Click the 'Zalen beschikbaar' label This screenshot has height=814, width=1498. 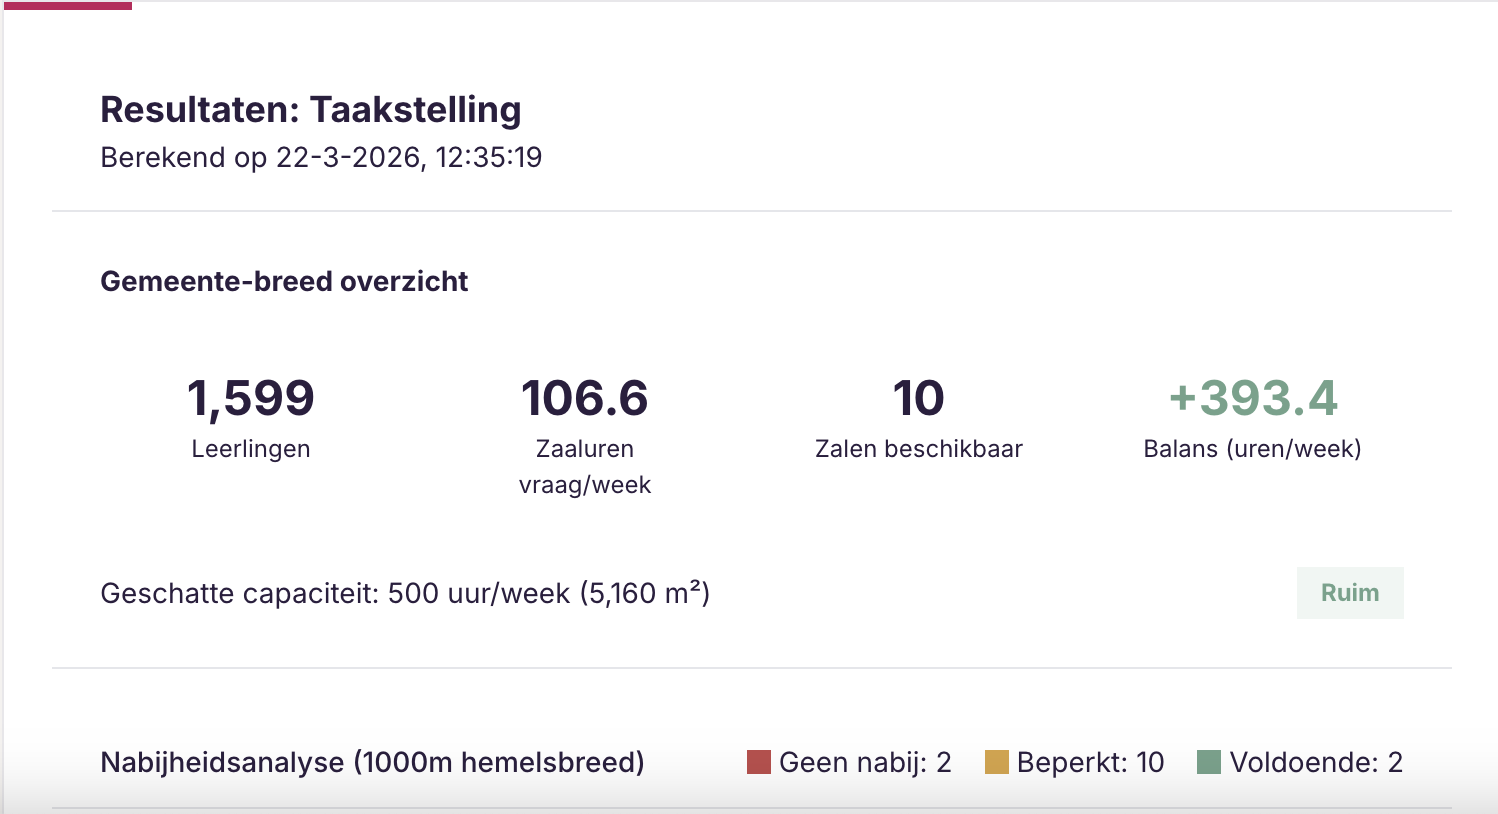point(918,449)
